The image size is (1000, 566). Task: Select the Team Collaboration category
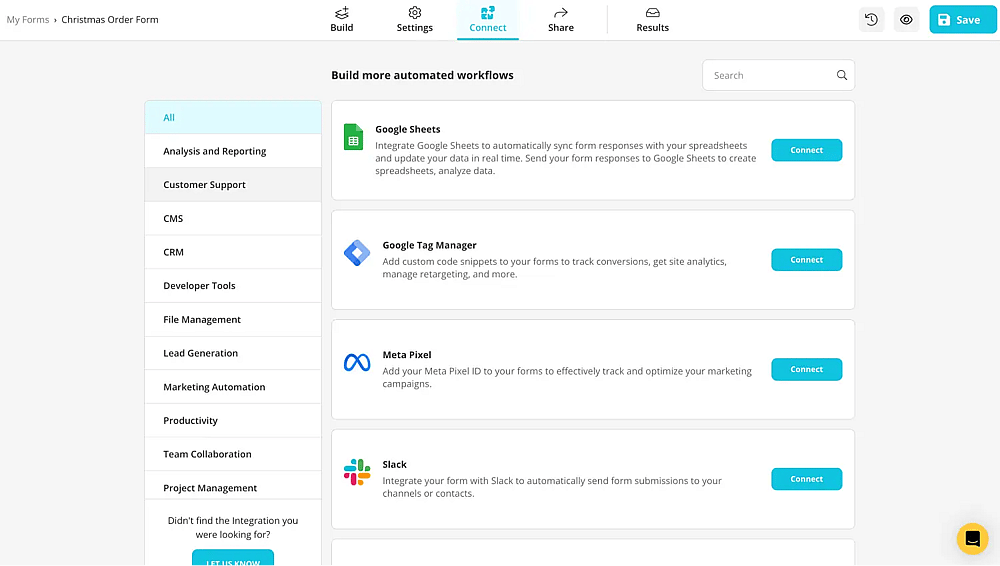233,454
